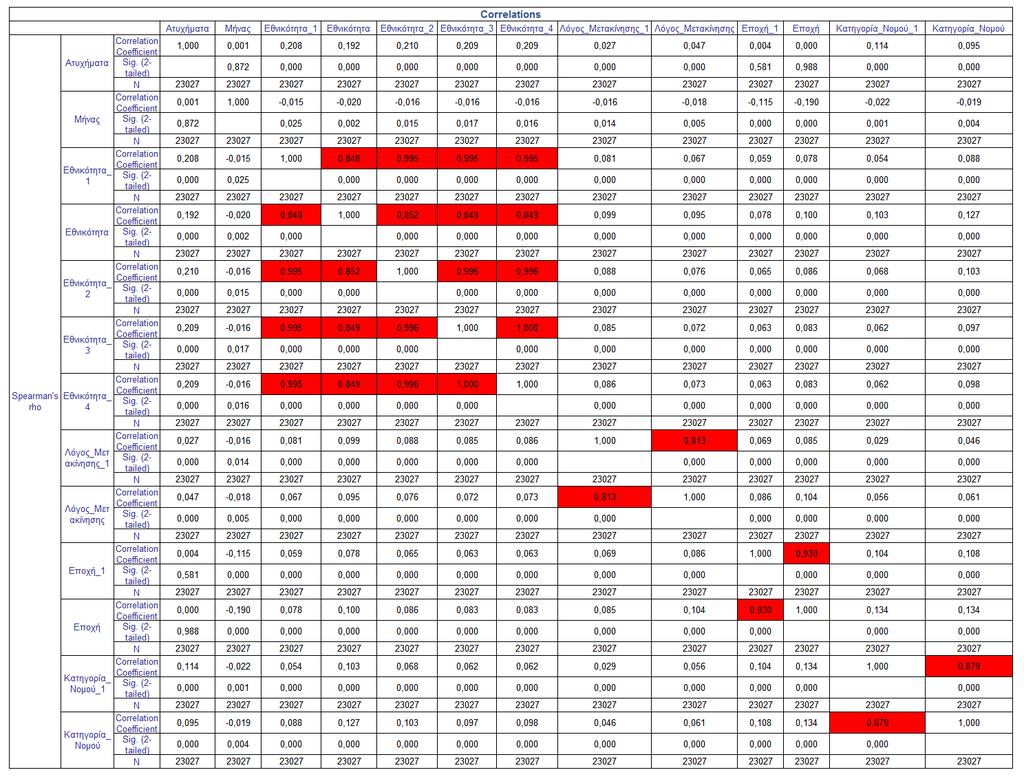Select the Κατηγορία_Νομού_1 column header
The image size is (1024, 779).
coord(877,29)
